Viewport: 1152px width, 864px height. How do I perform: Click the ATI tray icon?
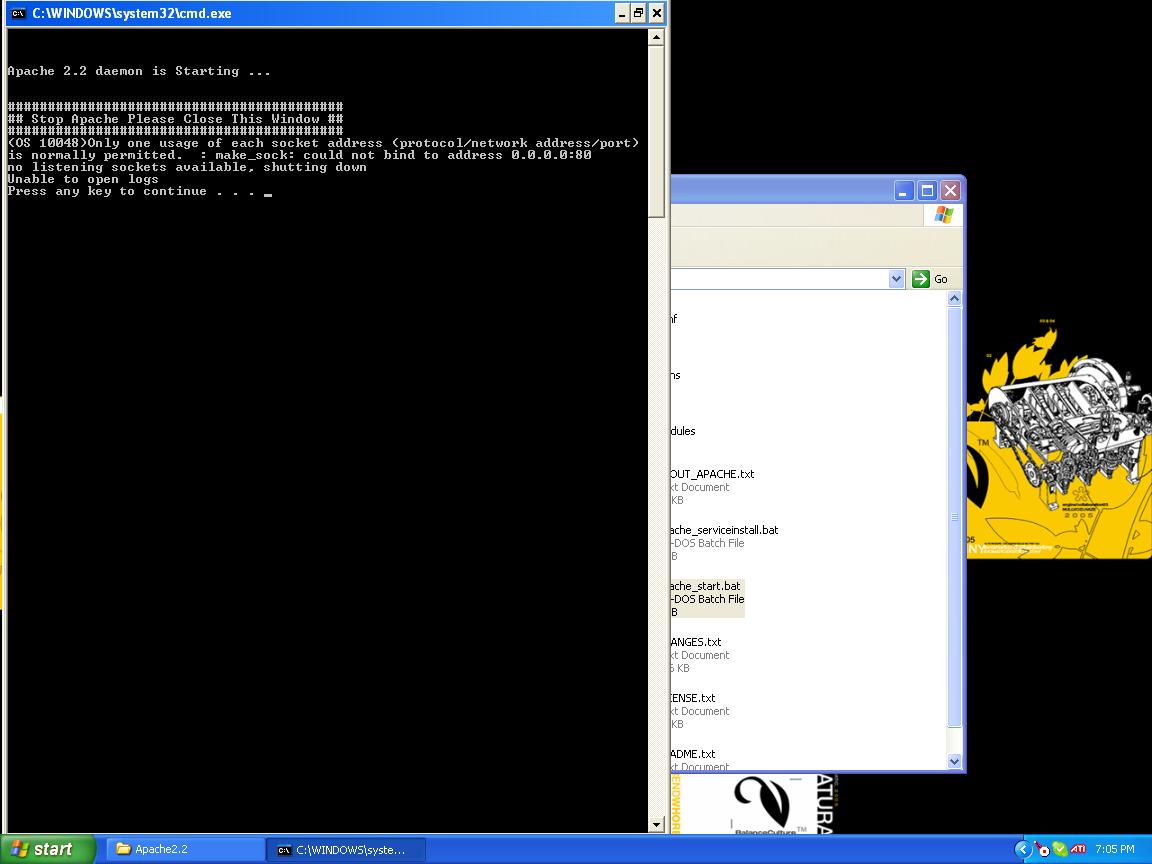(x=1078, y=849)
